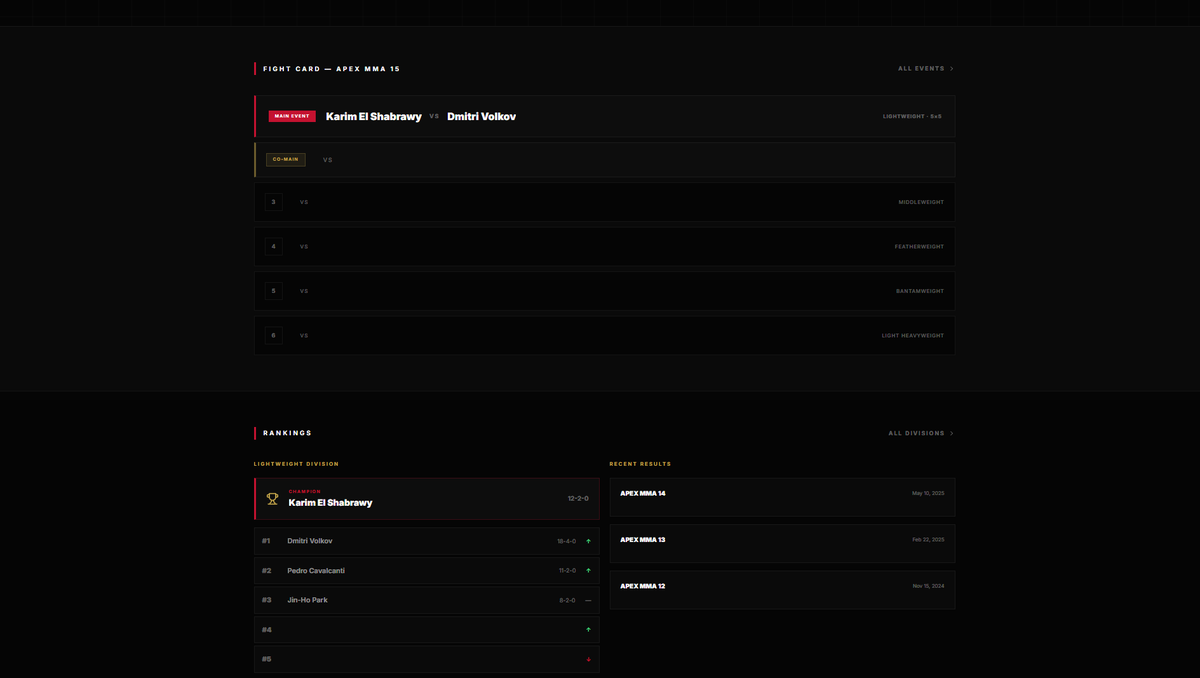Open the All Divisions link
The width and height of the screenshot is (1200, 678).
tap(921, 434)
